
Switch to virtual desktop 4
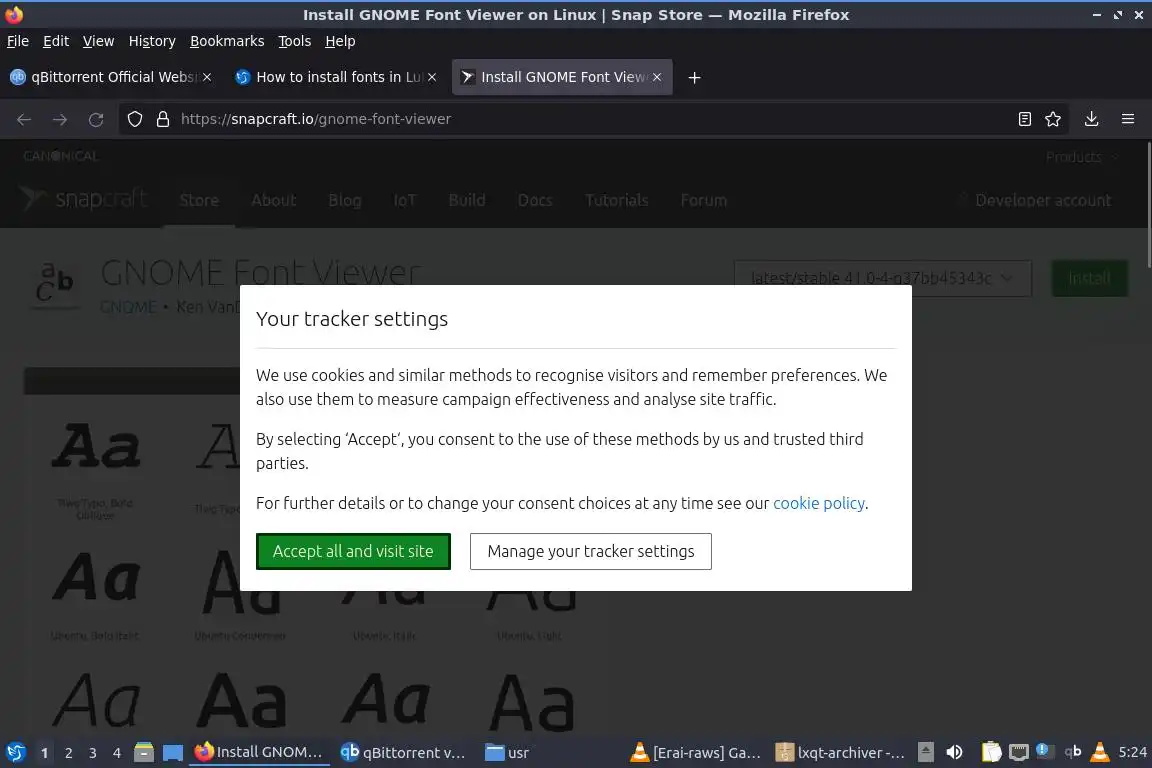click(x=117, y=753)
